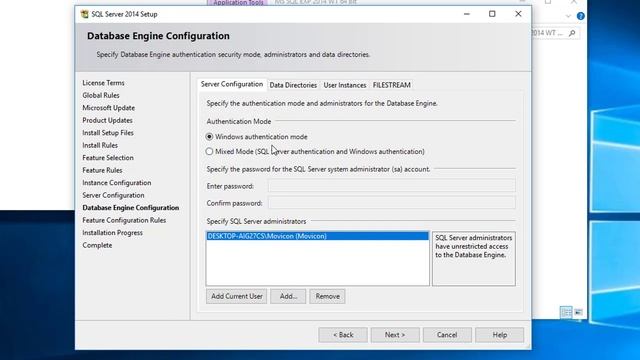Click the Install Rules step
This screenshot has width=640, height=360.
(x=100, y=145)
